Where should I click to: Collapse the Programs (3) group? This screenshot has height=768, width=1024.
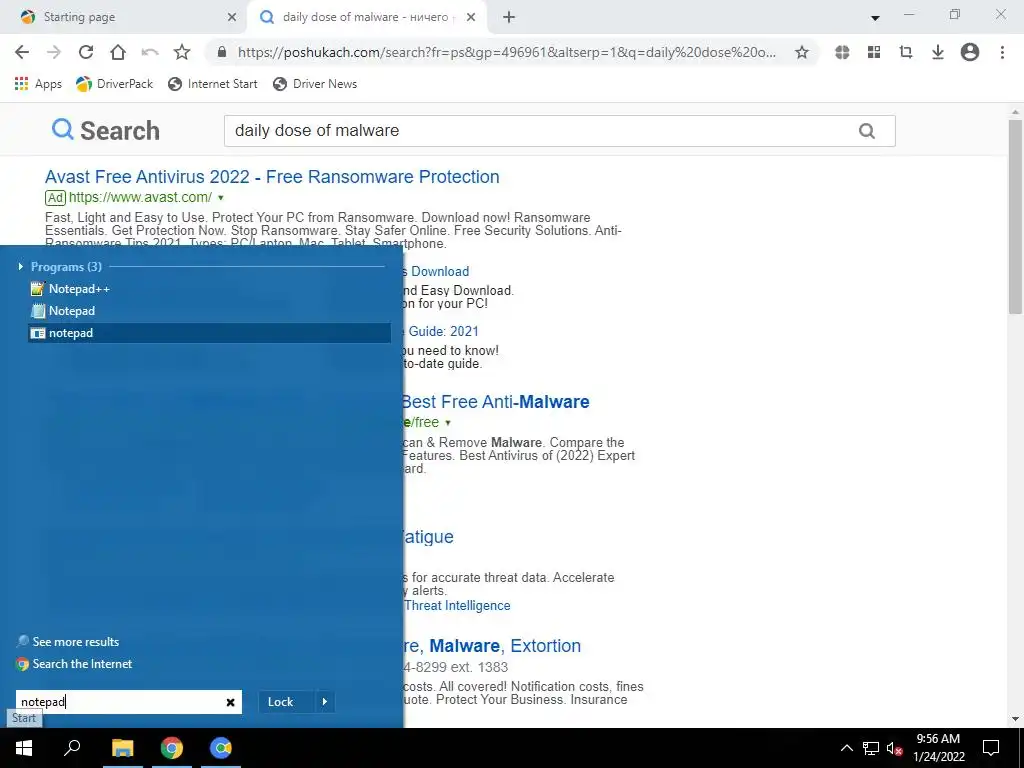(x=21, y=266)
